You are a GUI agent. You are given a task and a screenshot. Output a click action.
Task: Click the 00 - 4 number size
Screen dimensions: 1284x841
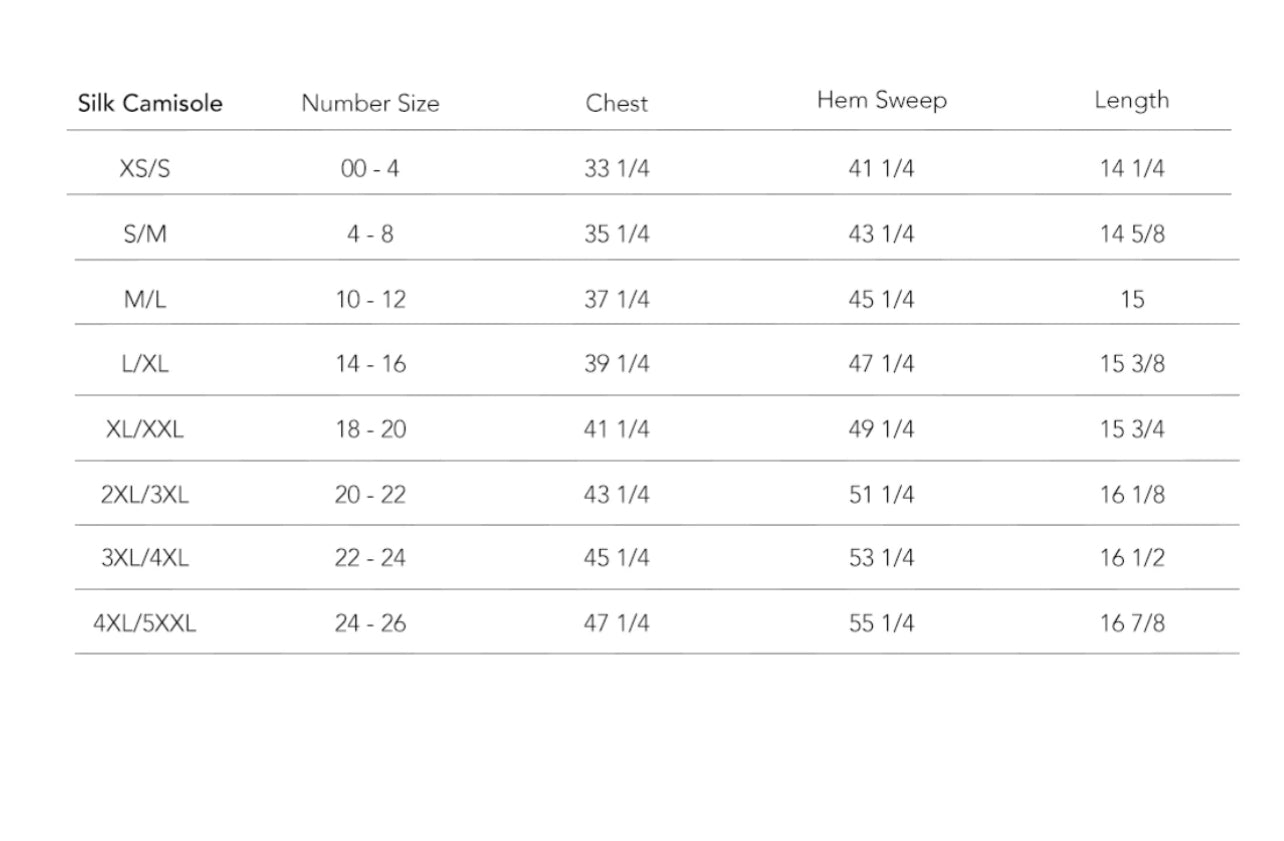click(x=369, y=168)
